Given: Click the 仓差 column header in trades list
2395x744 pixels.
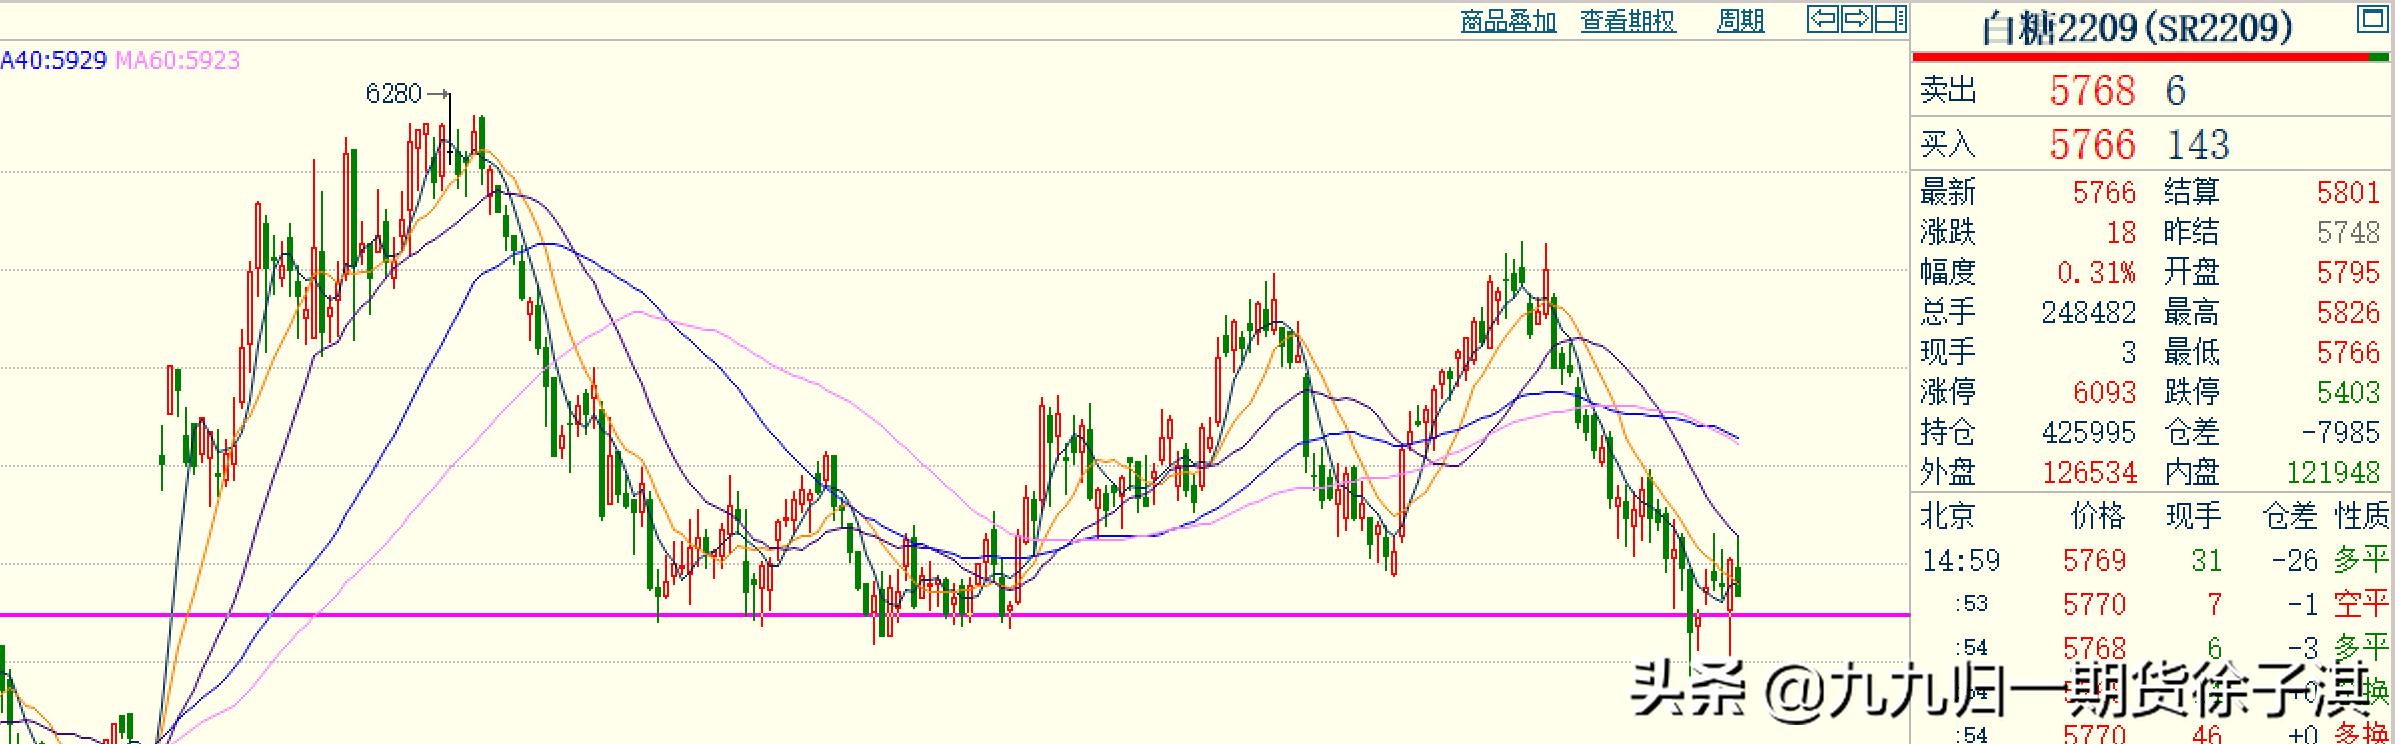Looking at the screenshot, I should (2290, 516).
